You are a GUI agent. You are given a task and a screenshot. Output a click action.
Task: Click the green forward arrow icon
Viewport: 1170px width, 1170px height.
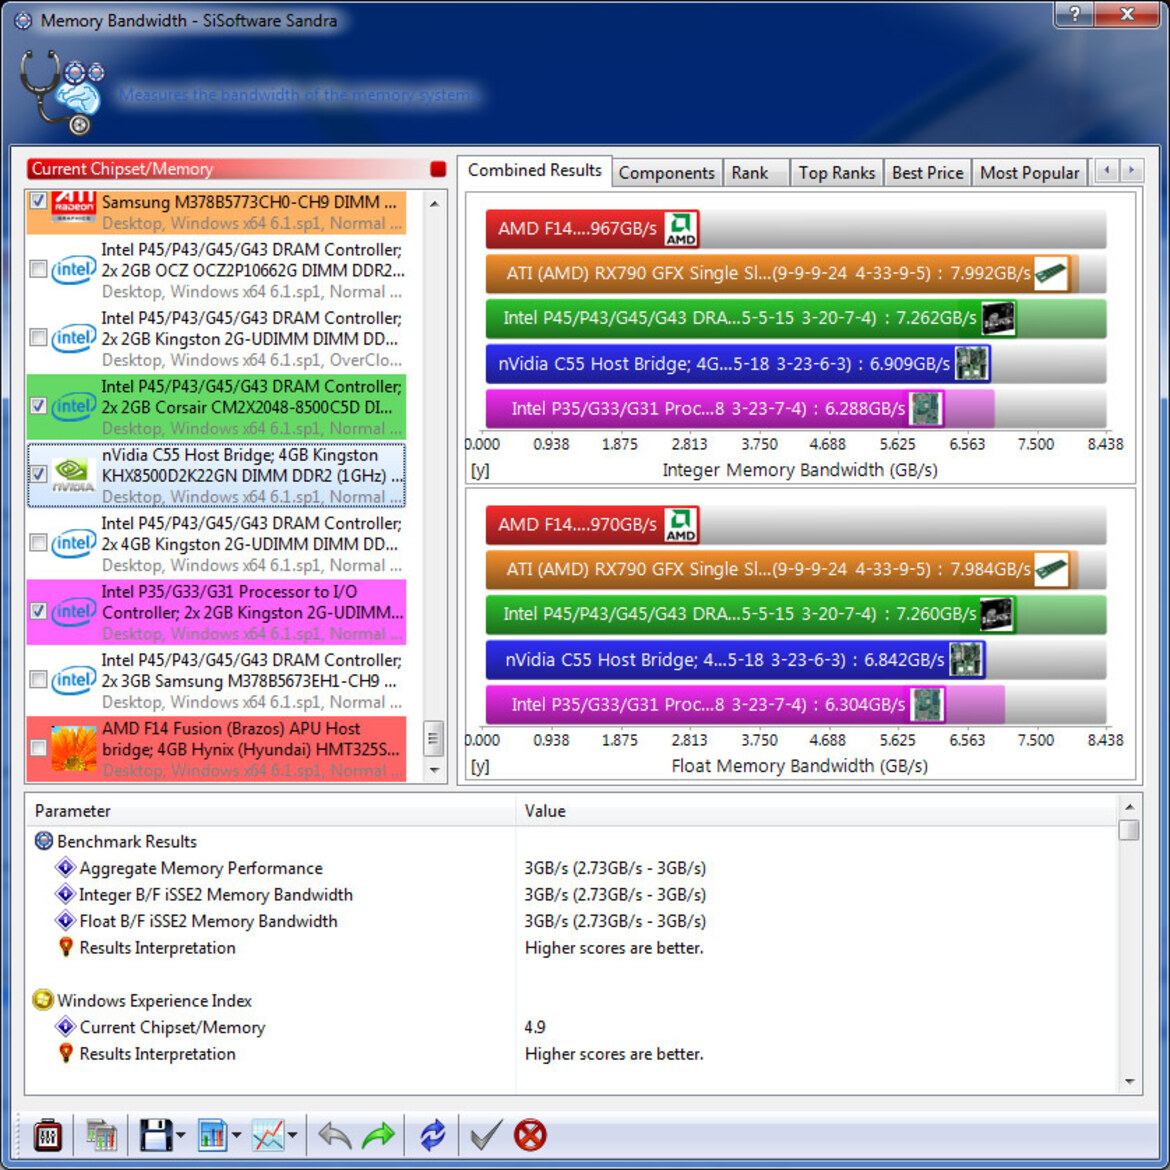point(378,1135)
